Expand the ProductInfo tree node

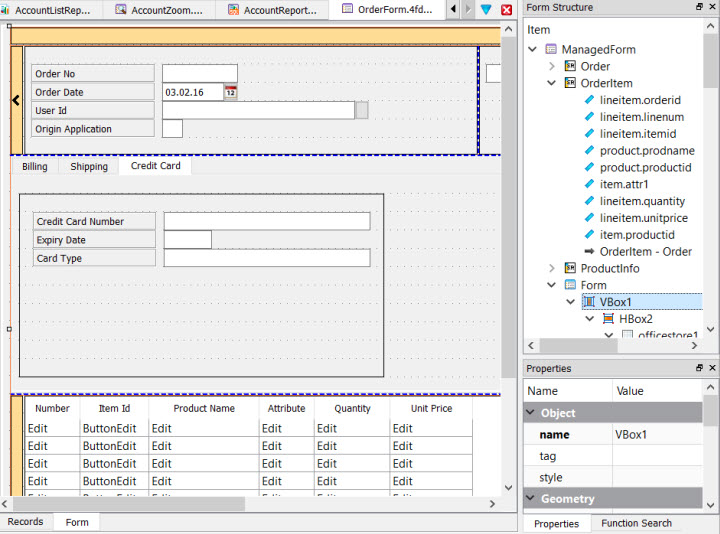click(551, 268)
